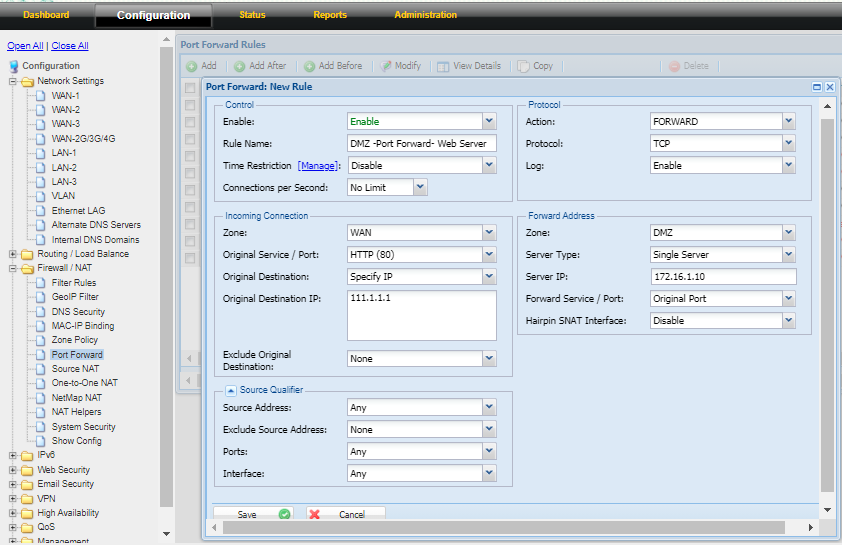
Task: Switch to the Status tab
Action: (252, 15)
